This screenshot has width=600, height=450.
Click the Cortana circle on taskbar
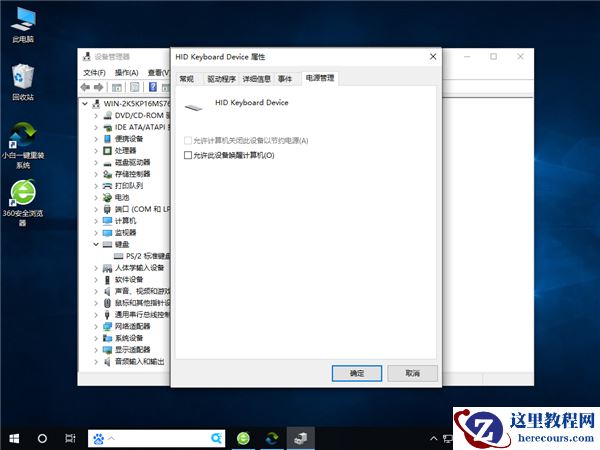(42, 438)
